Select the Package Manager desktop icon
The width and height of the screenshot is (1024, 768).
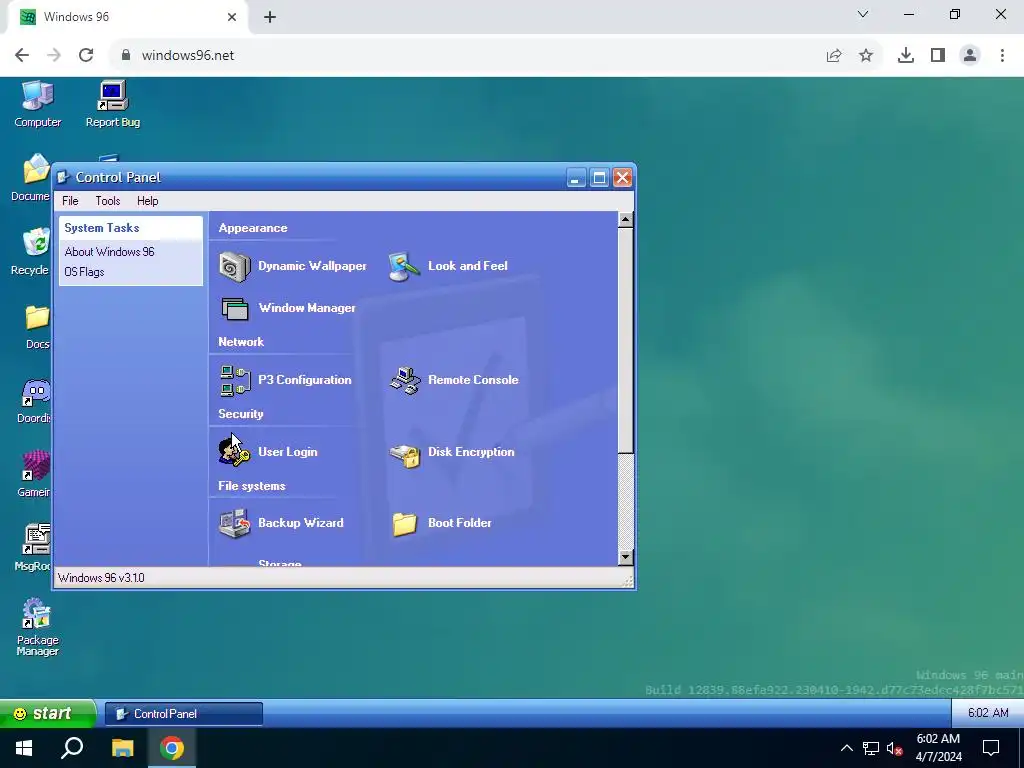pos(37,627)
